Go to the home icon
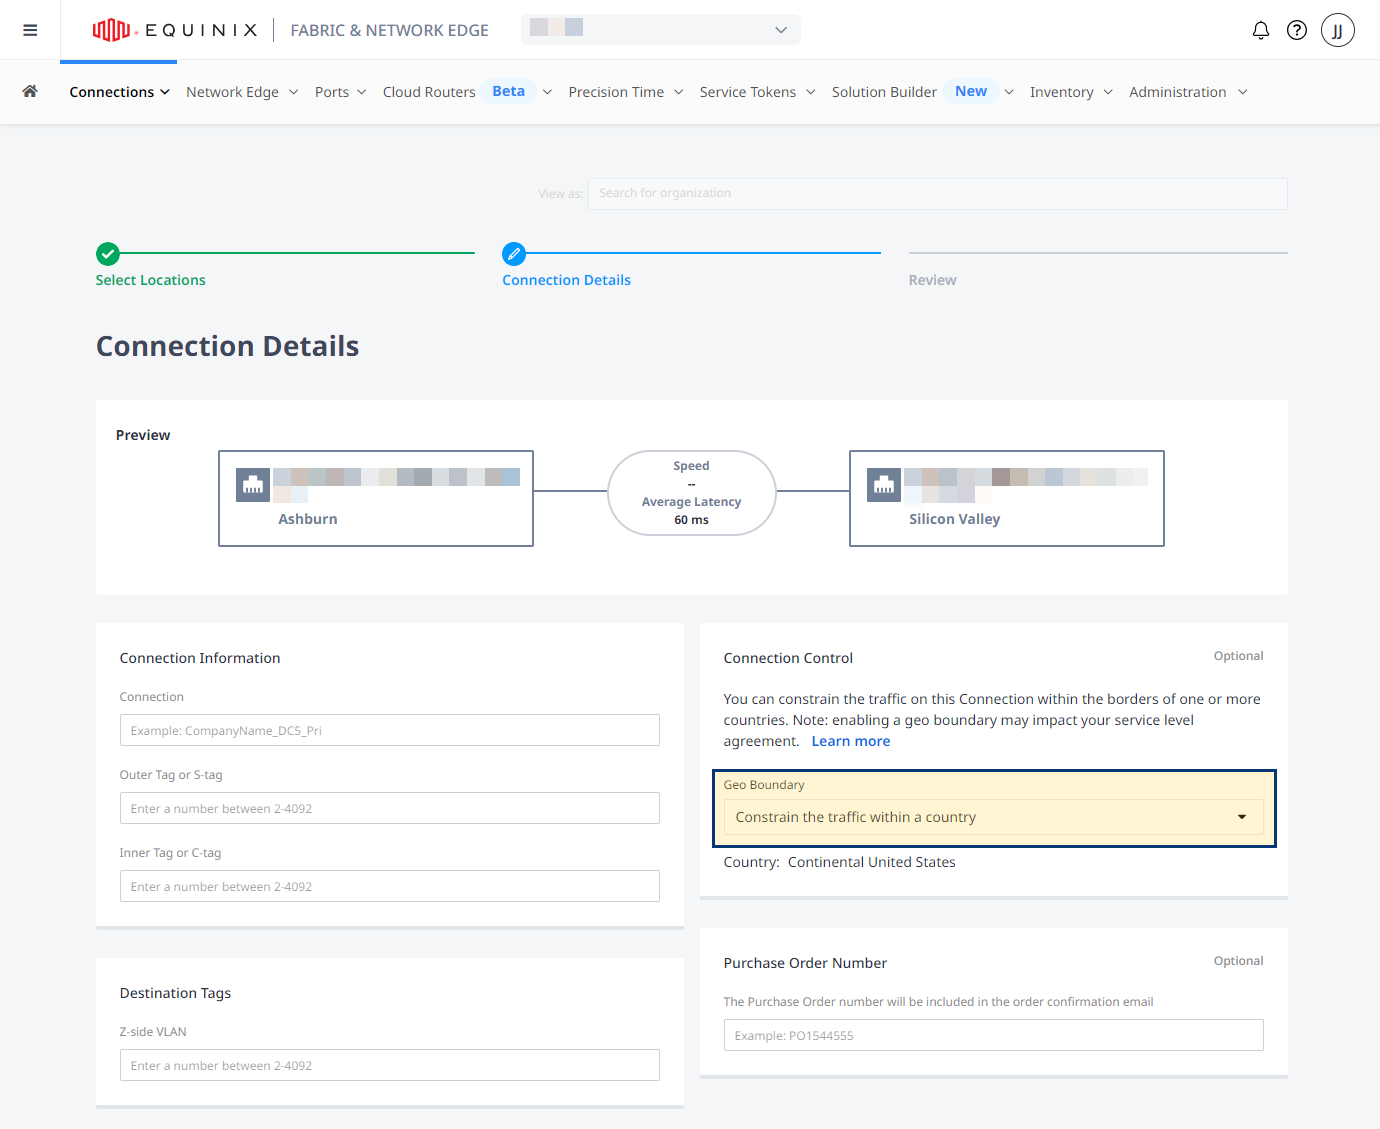This screenshot has width=1380, height=1129. tap(30, 91)
